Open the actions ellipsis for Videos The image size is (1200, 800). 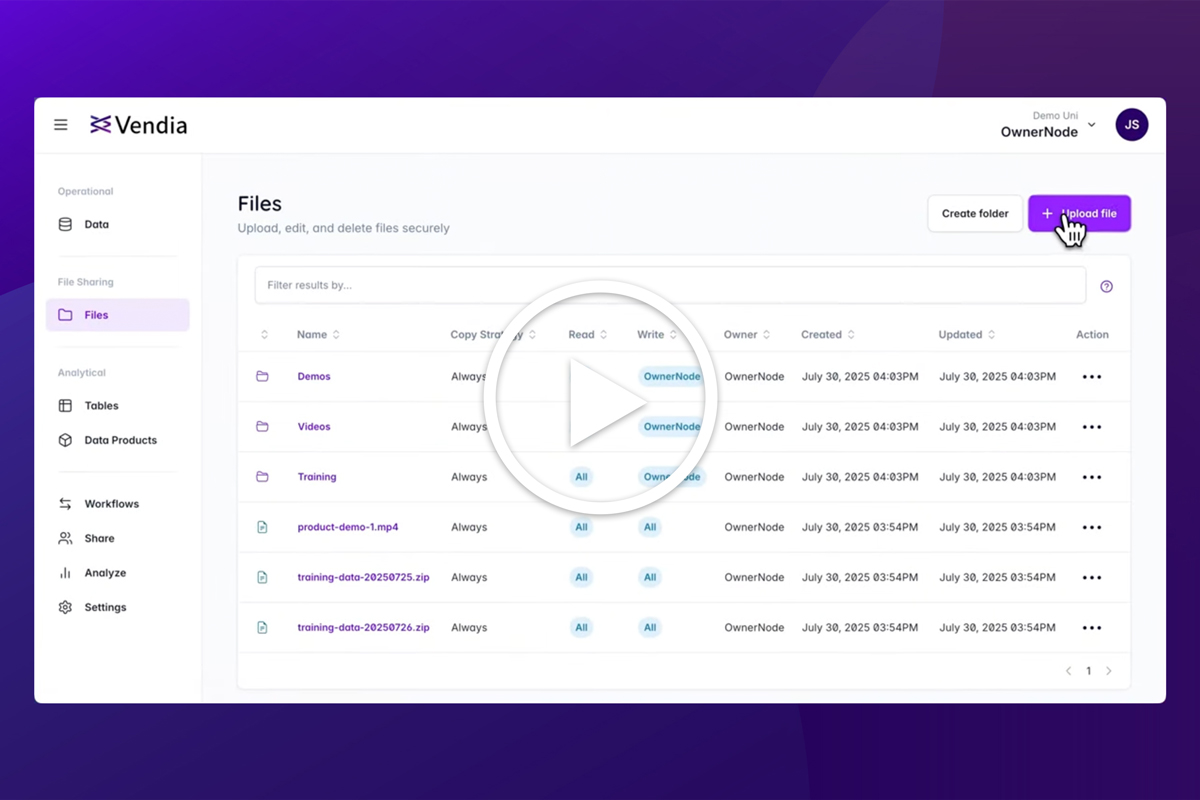1092,427
